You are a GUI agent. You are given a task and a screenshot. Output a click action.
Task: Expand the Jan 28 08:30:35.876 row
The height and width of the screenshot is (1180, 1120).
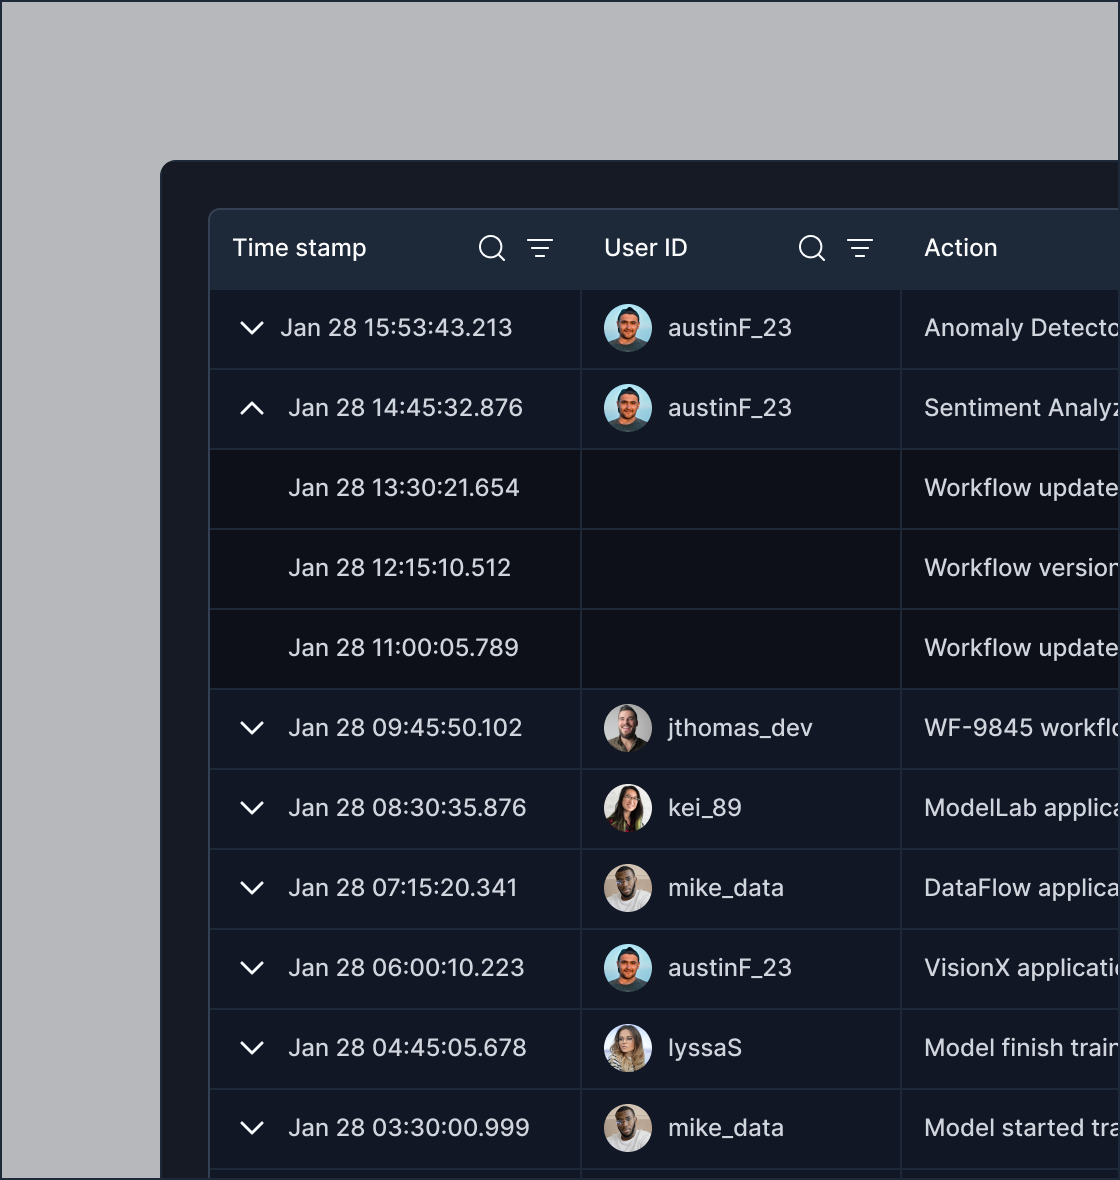tap(252, 808)
